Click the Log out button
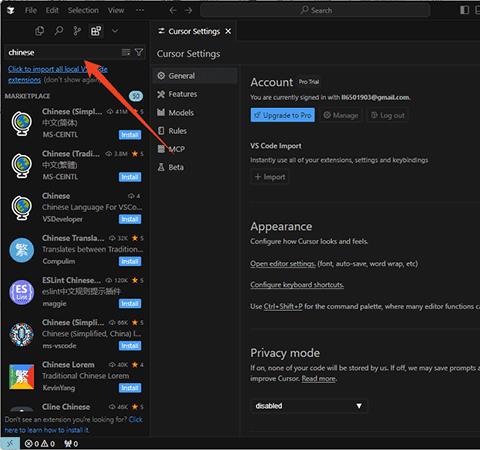Image resolution: width=480 pixels, height=450 pixels. pos(388,115)
